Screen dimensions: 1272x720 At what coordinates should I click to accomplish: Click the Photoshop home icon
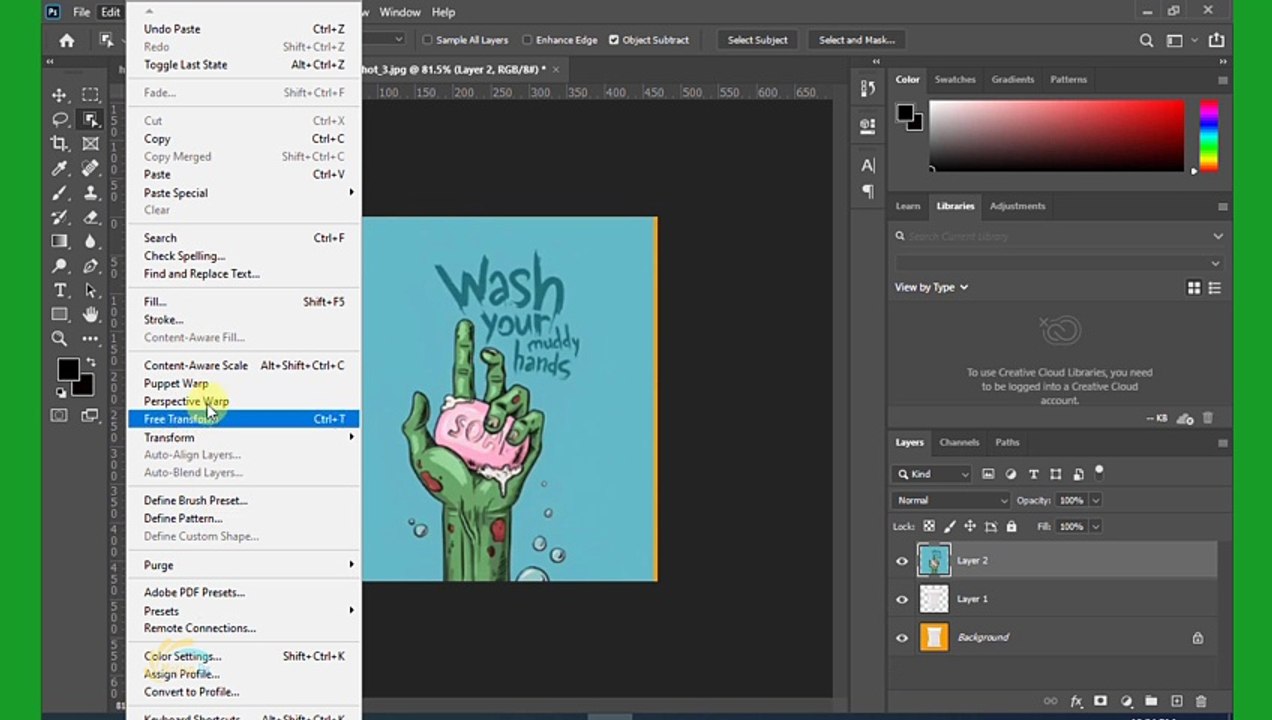(66, 40)
